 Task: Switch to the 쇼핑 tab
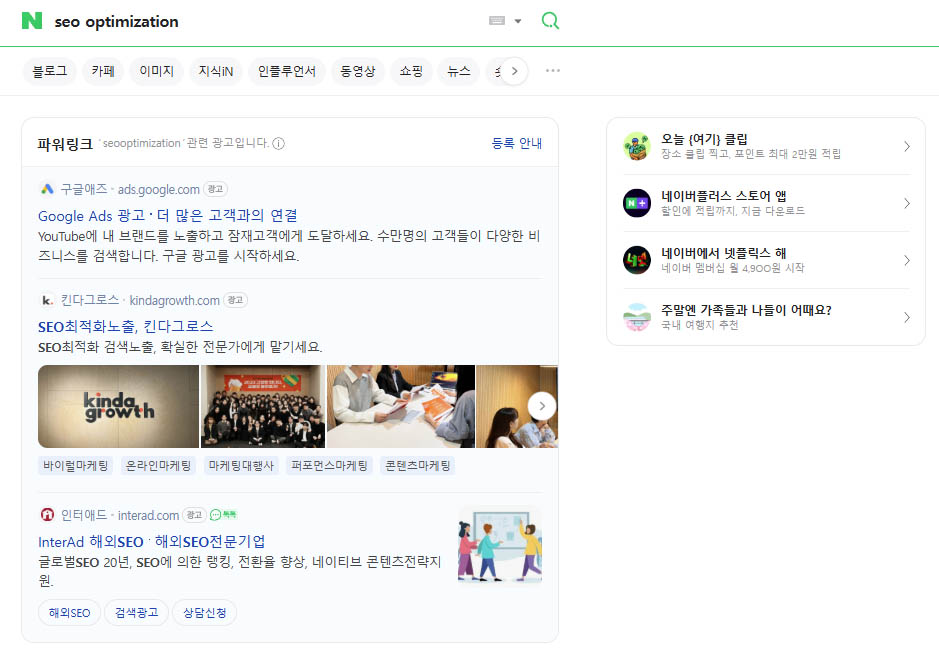(411, 71)
